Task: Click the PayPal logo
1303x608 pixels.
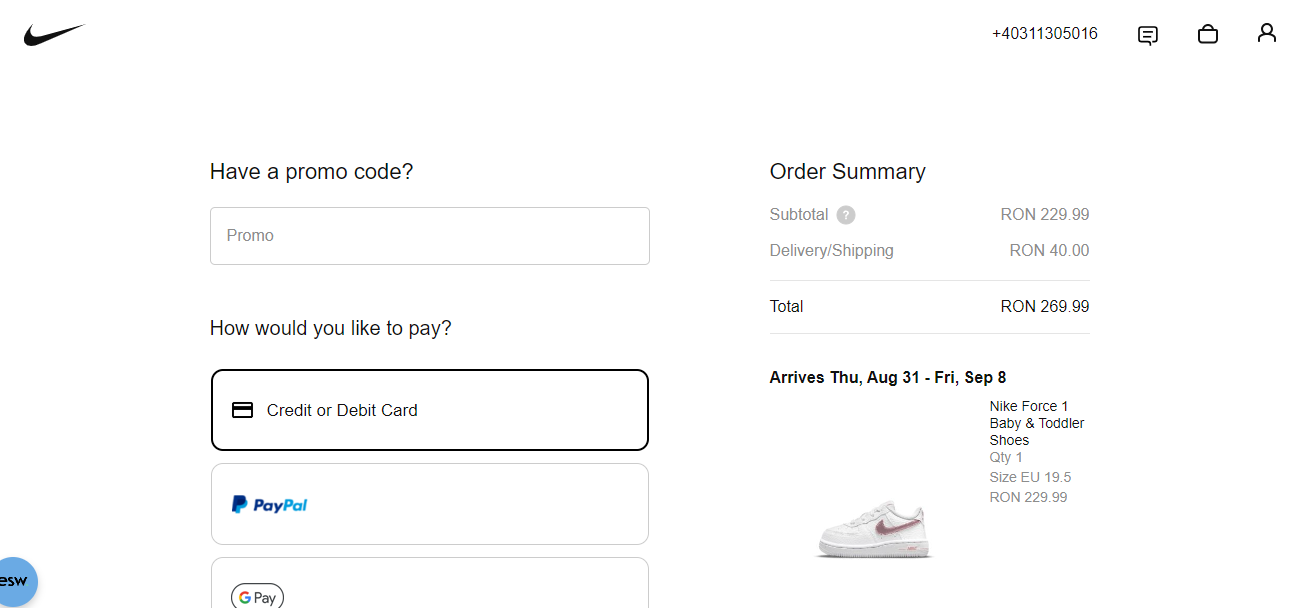Action: pyautogui.click(x=268, y=504)
